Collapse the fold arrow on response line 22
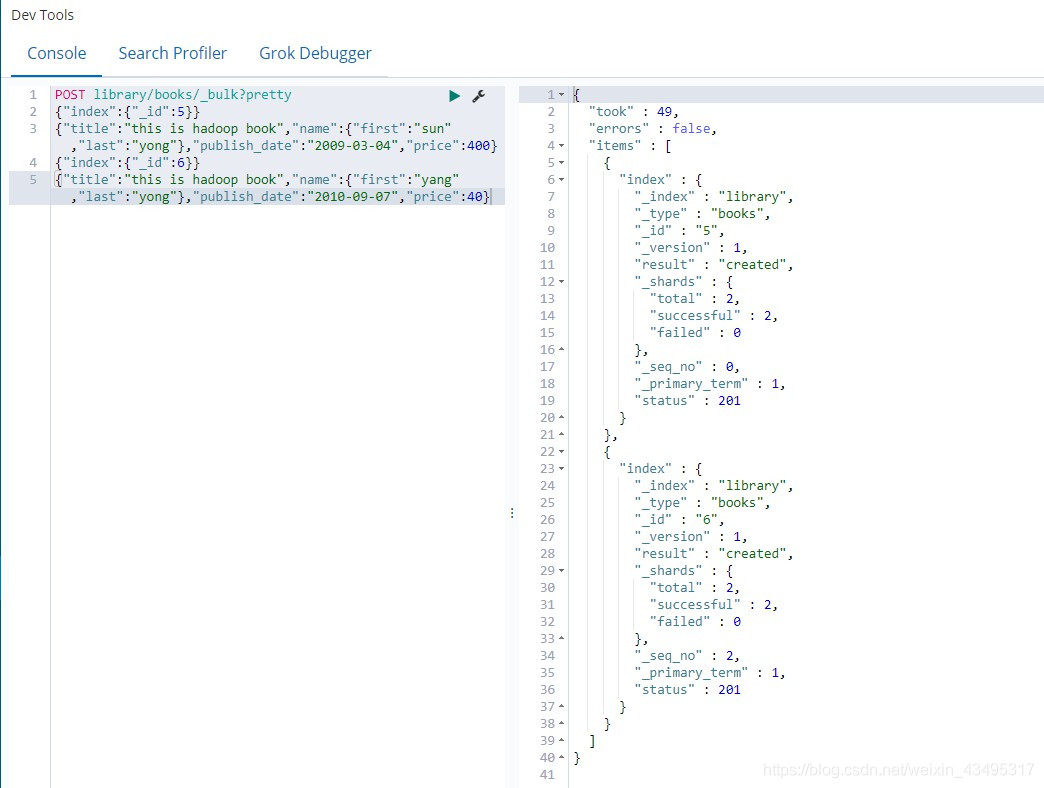 pos(561,452)
